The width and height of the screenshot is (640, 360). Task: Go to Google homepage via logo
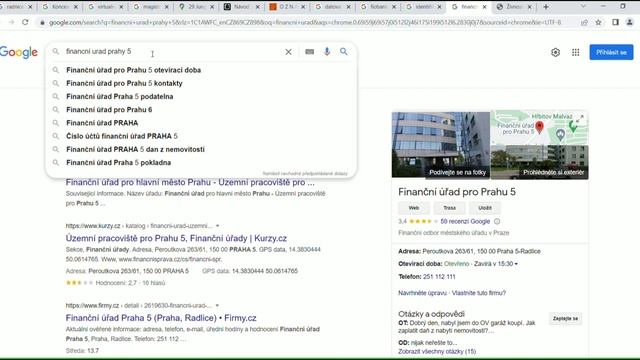click(x=19, y=52)
